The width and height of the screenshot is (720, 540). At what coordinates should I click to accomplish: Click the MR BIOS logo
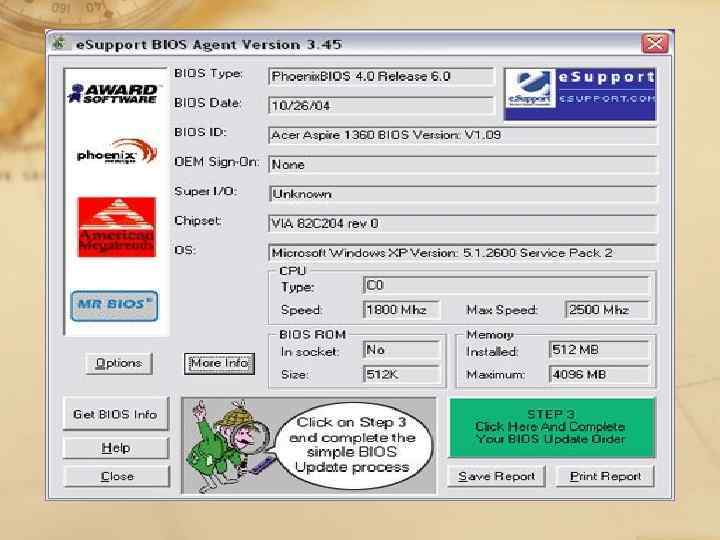114,305
